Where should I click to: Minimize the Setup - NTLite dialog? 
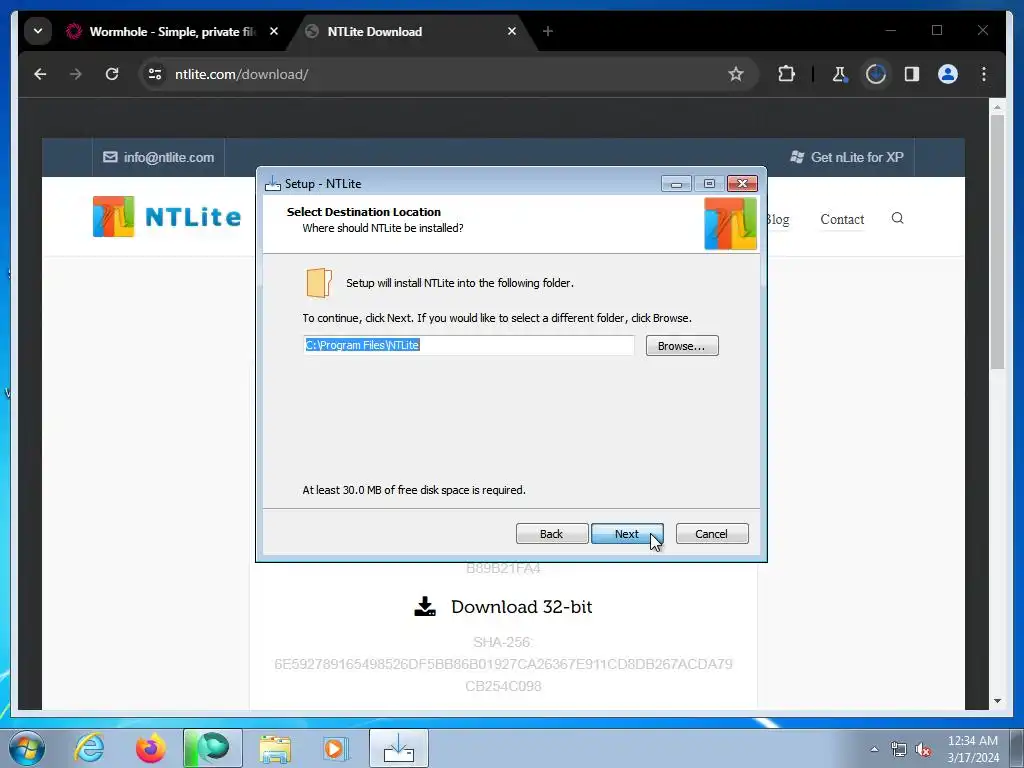[676, 184]
